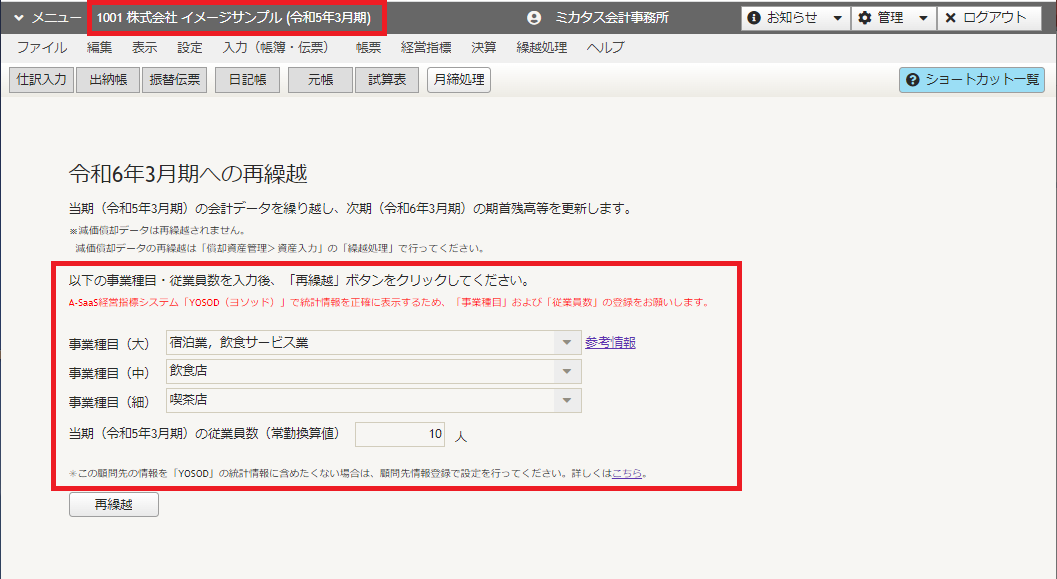Click the info icon on お知らせ

click(x=754, y=18)
